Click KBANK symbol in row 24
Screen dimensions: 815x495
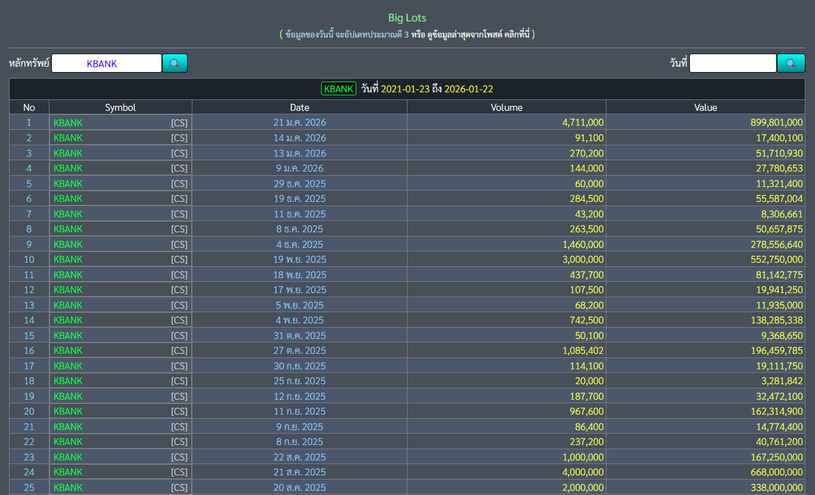(x=68, y=472)
